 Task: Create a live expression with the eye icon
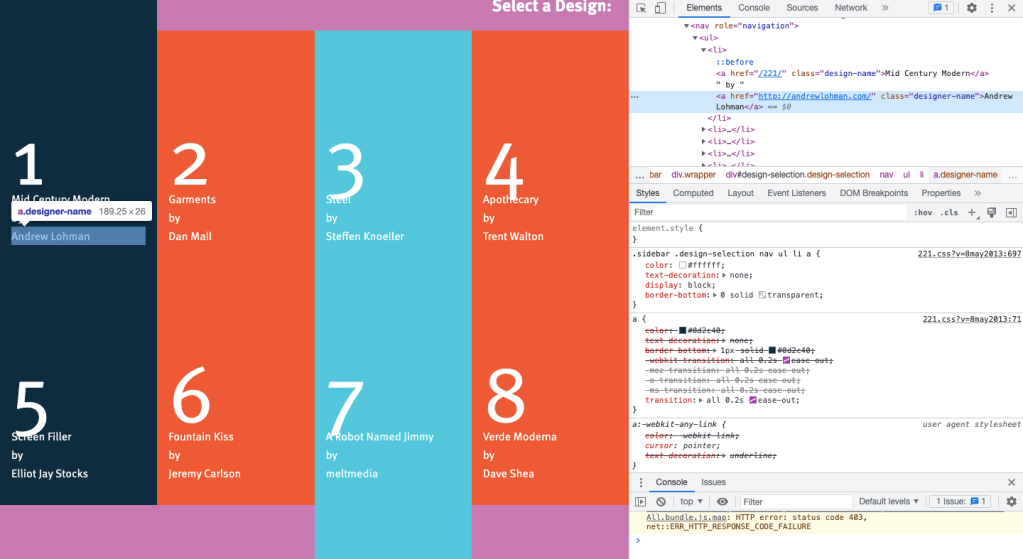click(x=722, y=501)
